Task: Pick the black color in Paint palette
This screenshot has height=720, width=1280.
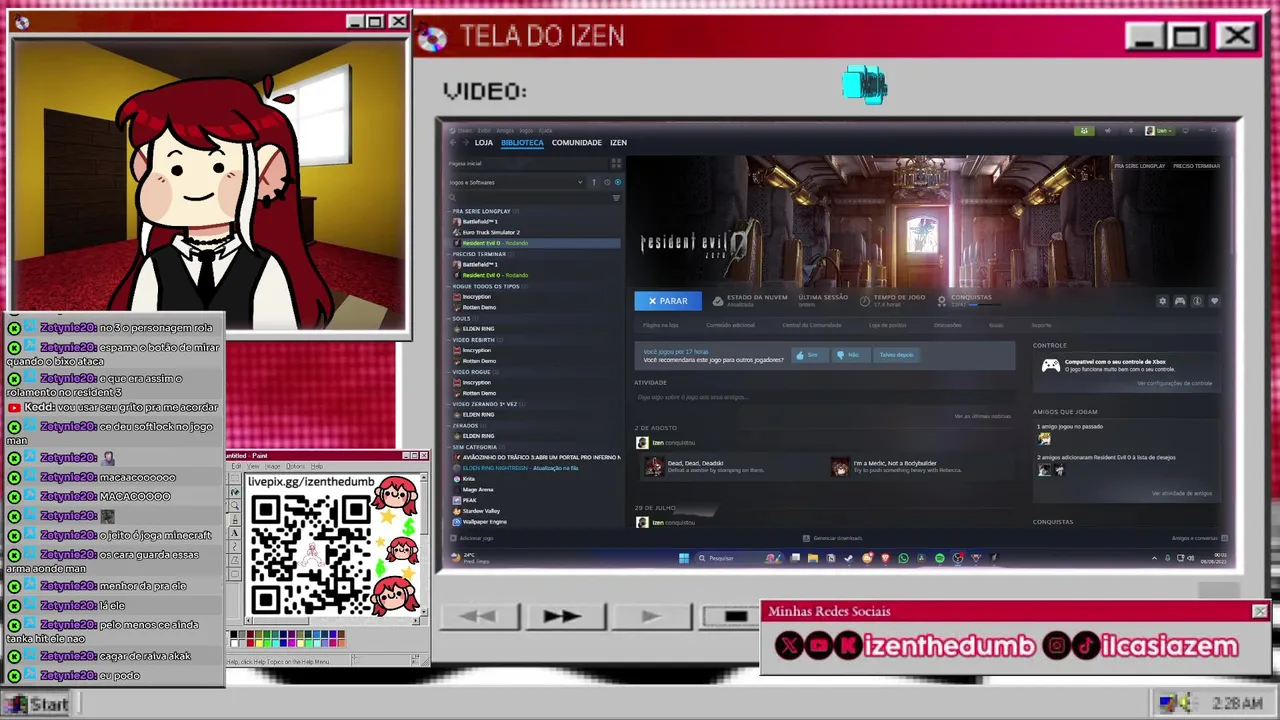Action: click(x=234, y=634)
